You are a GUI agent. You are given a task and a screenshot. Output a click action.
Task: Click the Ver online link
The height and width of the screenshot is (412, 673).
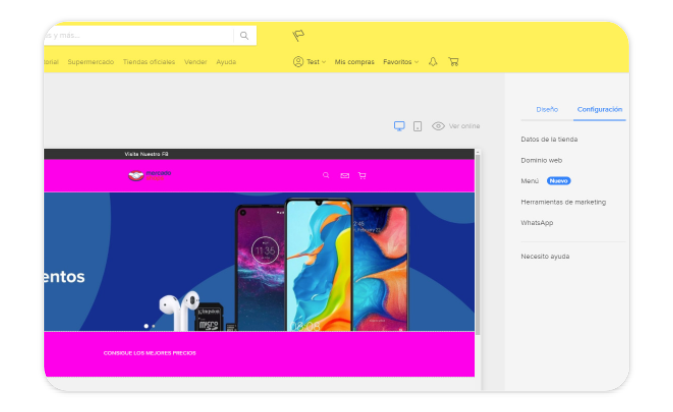[464, 126]
